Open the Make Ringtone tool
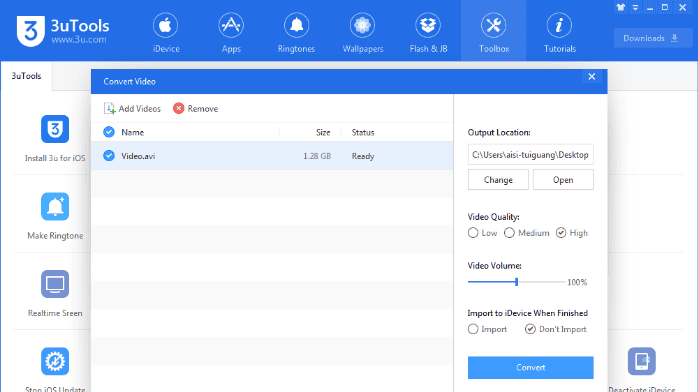The image size is (698, 392). point(55,216)
